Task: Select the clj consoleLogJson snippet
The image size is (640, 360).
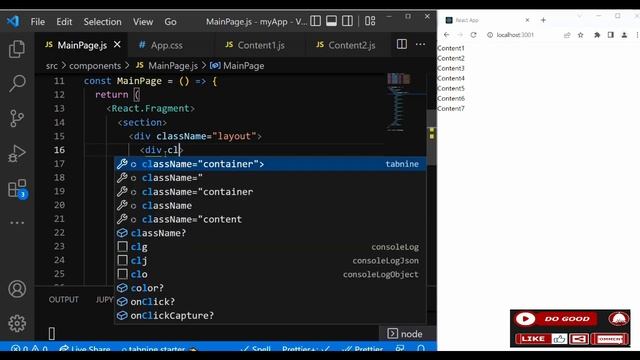Action: (x=270, y=260)
